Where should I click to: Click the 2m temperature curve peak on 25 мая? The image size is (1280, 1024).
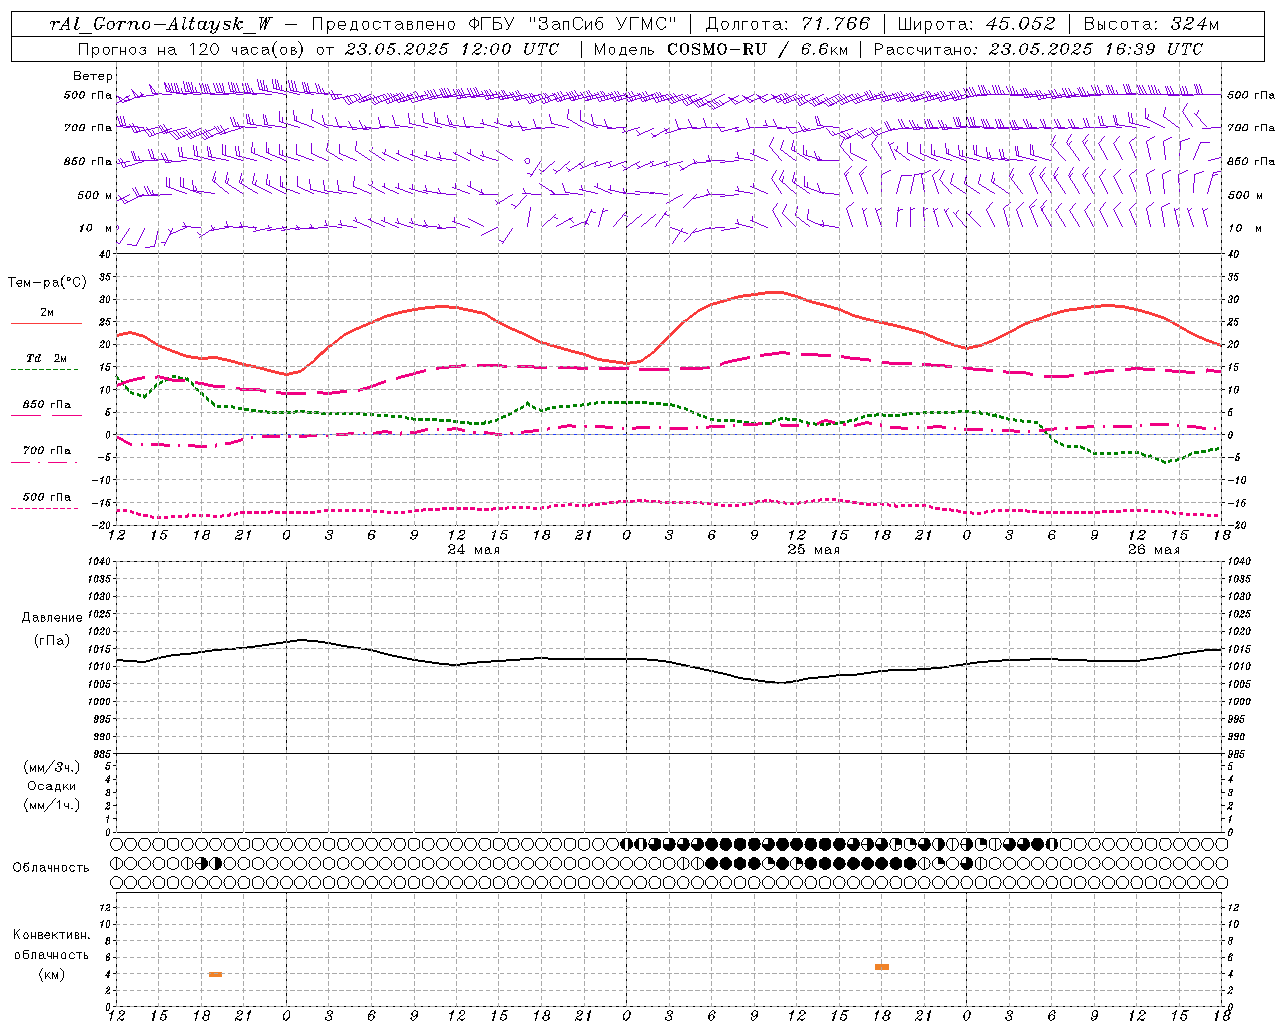pos(773,292)
